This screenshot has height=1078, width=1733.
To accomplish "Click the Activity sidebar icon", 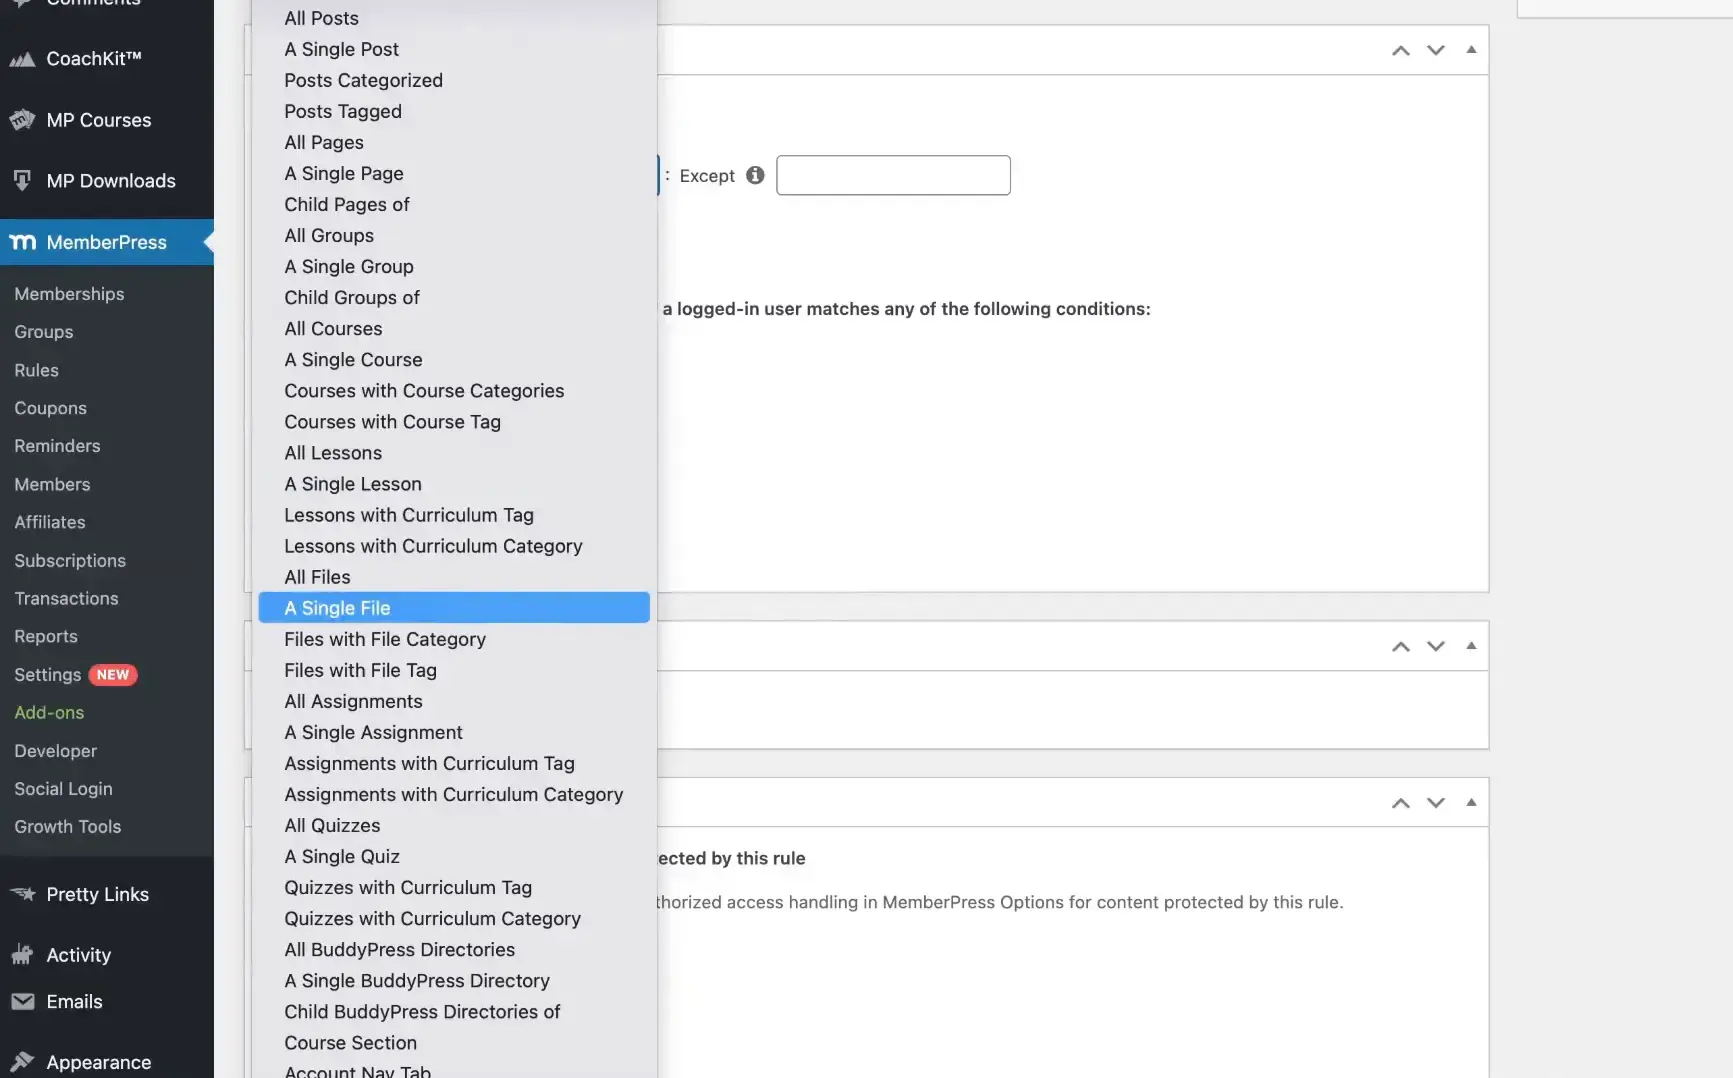I will pos(22,955).
